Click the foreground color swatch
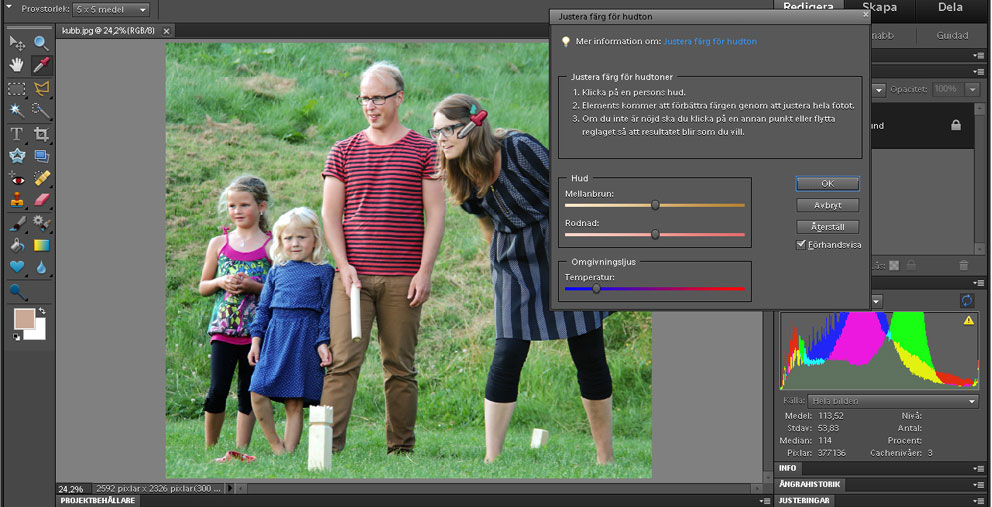This screenshot has height=507, width=992. [23, 320]
